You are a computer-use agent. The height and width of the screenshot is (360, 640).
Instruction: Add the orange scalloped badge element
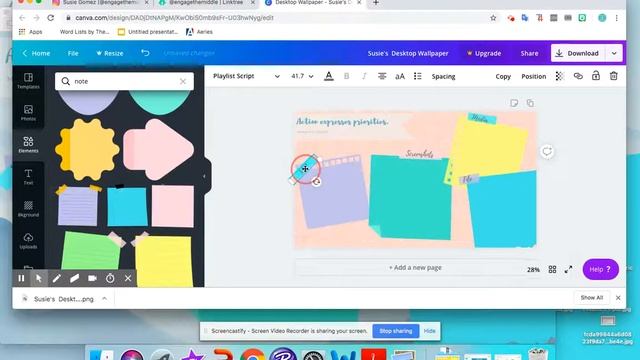(x=87, y=149)
